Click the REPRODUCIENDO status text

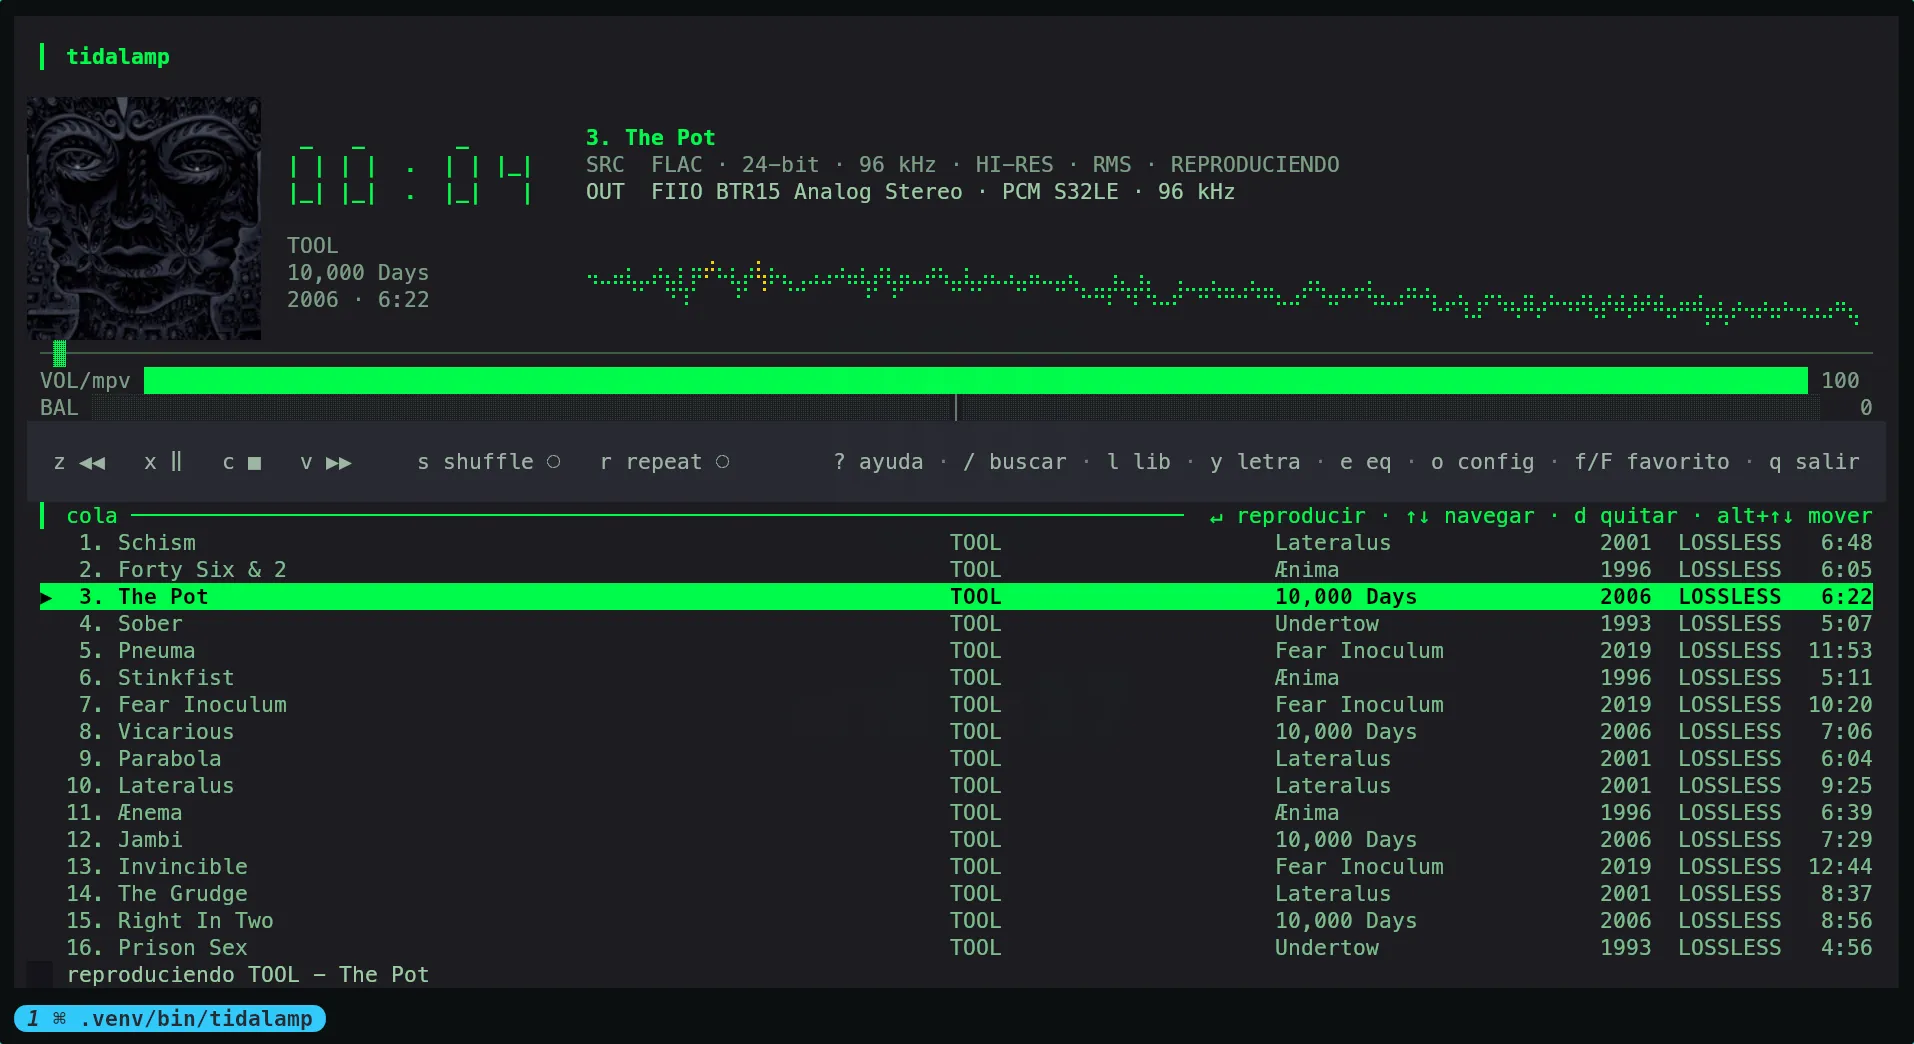click(x=1255, y=165)
